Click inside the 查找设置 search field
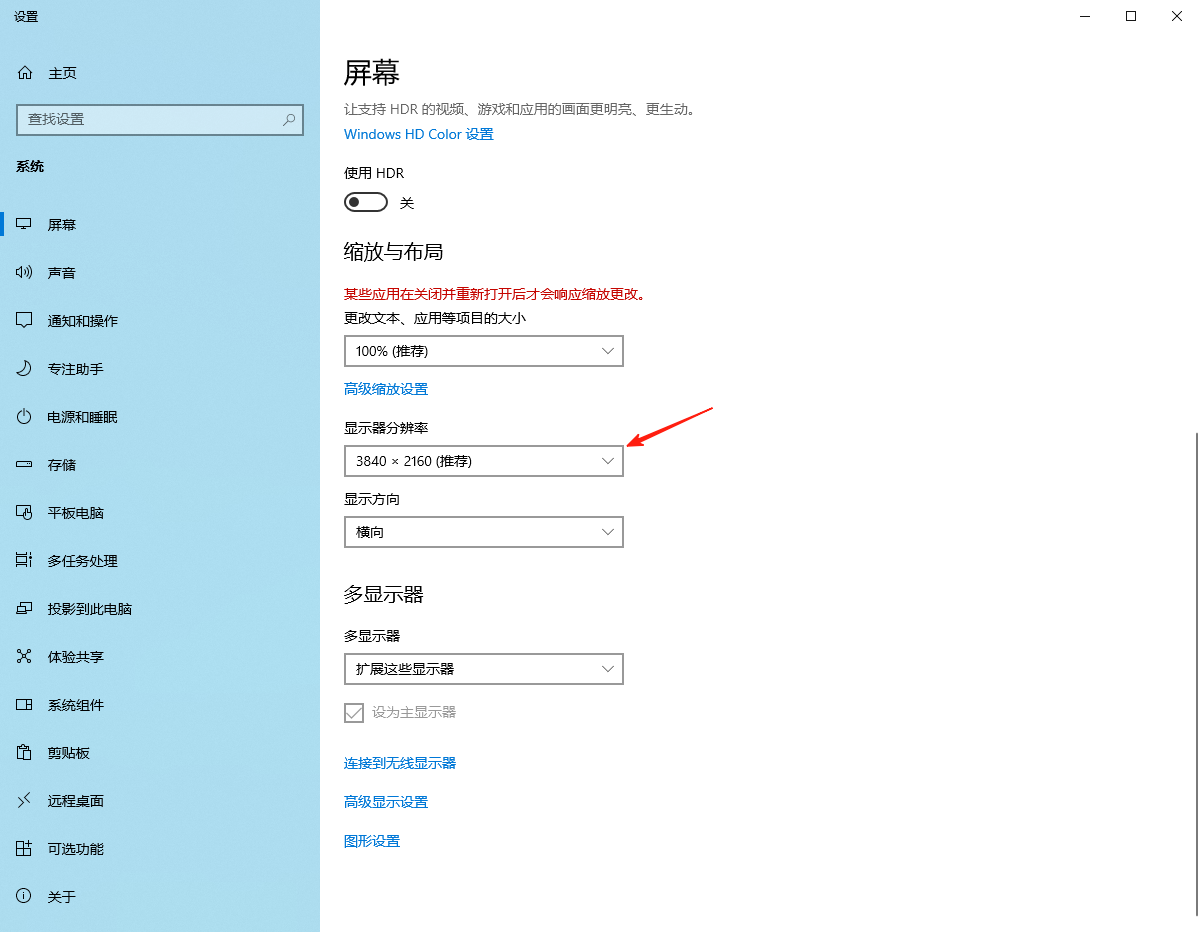The height and width of the screenshot is (932, 1200). click(150, 120)
